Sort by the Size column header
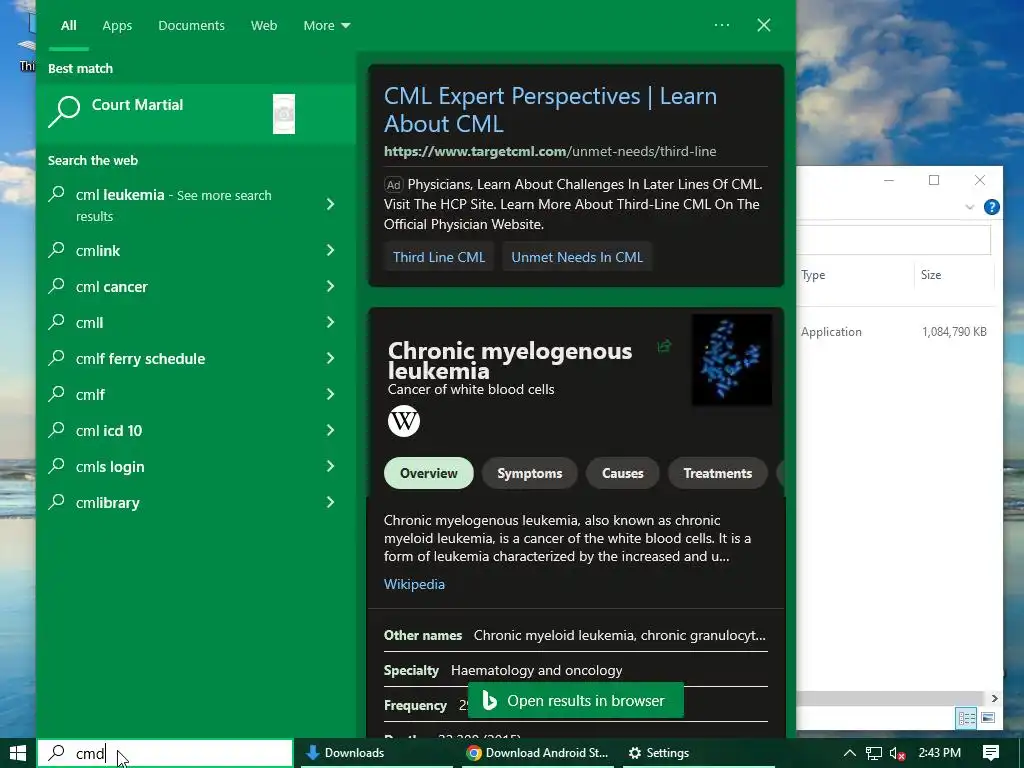This screenshot has width=1024, height=768. [931, 275]
